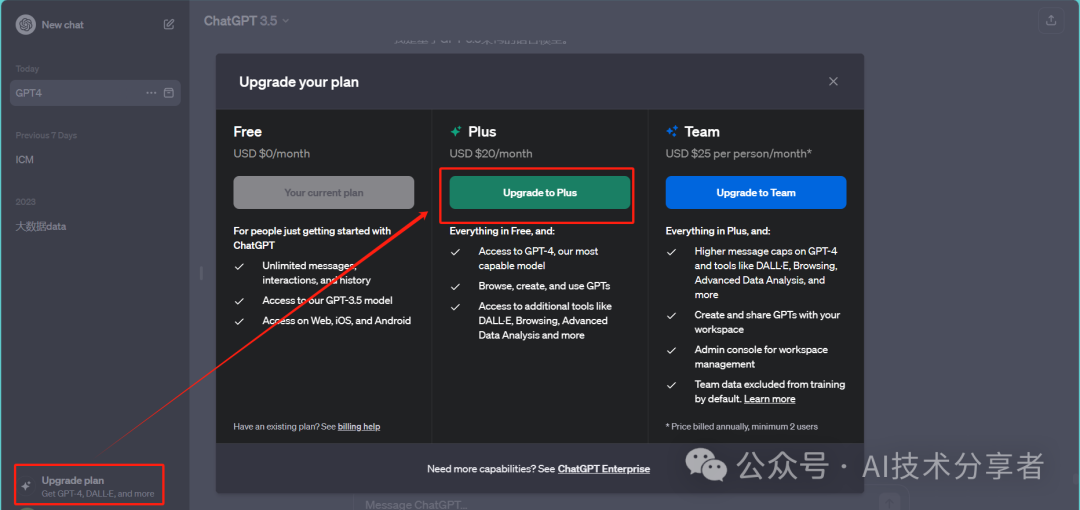Click the Learn more link under Team

pos(770,399)
